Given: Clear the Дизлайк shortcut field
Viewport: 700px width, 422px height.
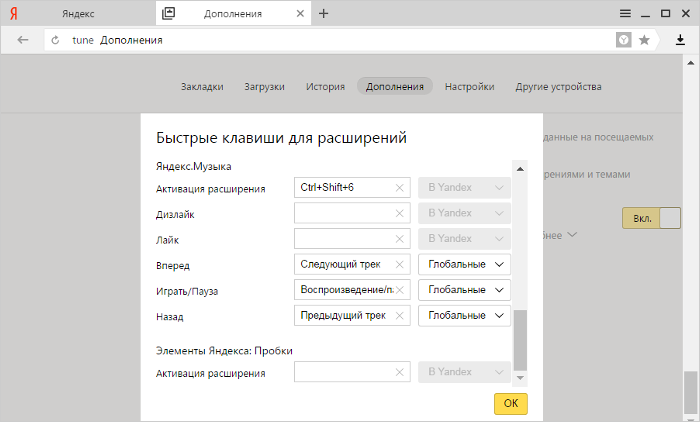Looking at the screenshot, I should click(x=400, y=213).
